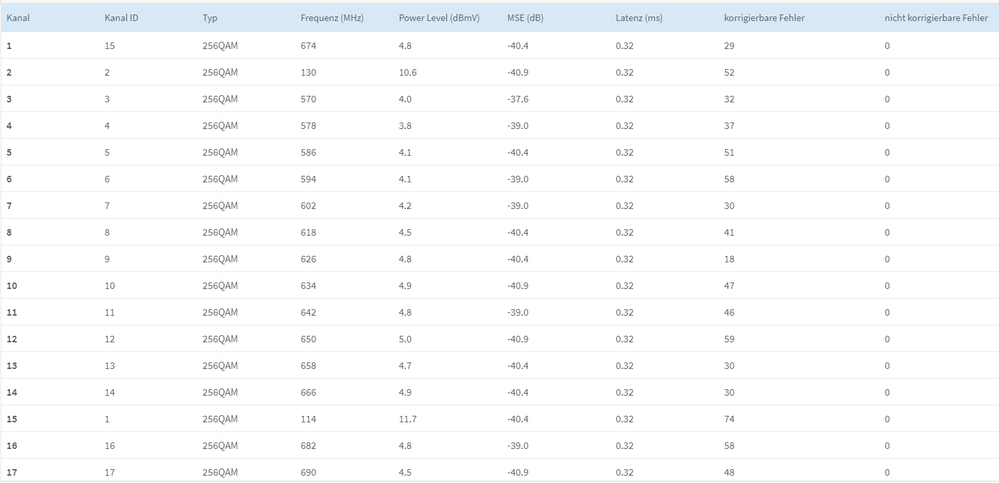The image size is (999, 483).
Task: Click the 618 MHz frequency cell
Action: [308, 233]
